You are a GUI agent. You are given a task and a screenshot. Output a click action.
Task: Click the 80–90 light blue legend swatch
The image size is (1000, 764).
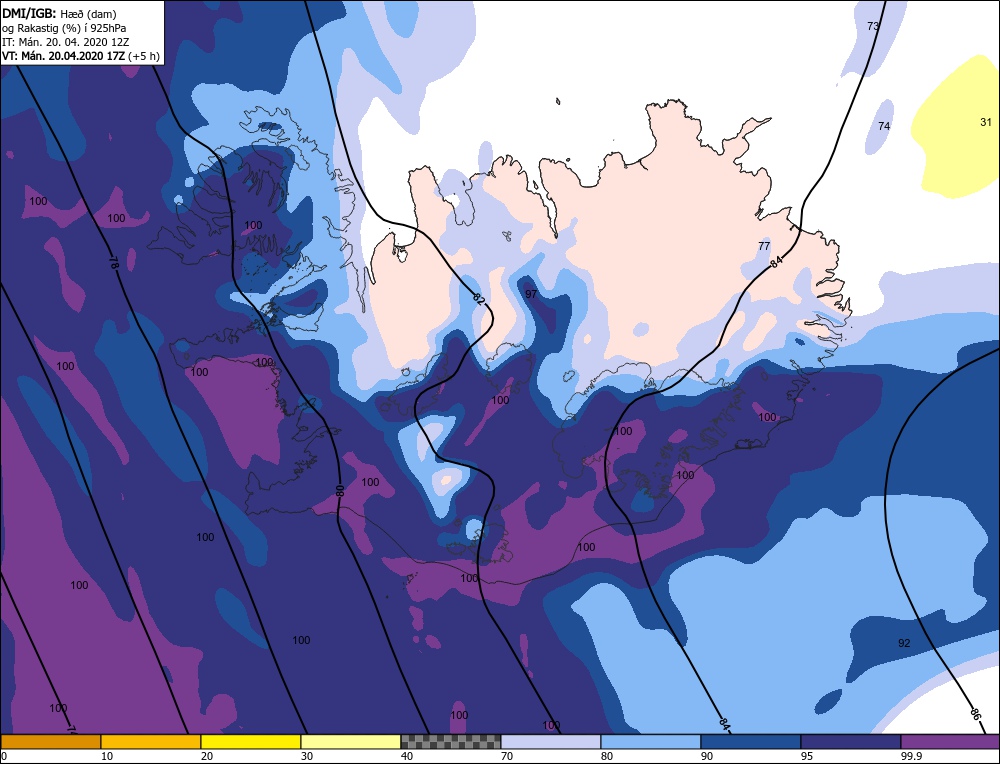(x=651, y=742)
